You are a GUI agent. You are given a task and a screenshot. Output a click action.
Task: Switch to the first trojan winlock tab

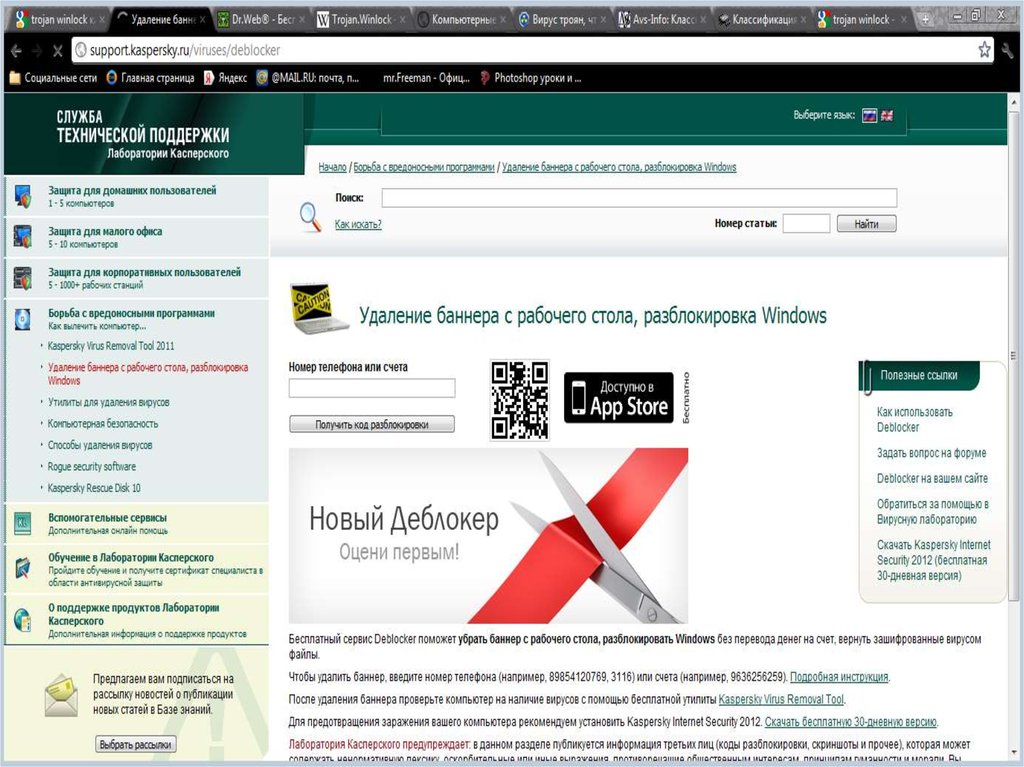pos(60,20)
